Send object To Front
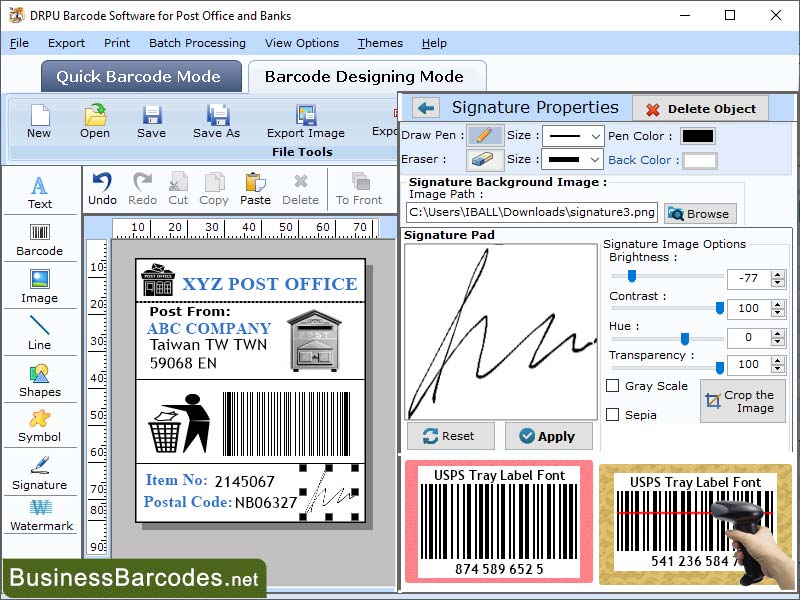 [361, 186]
